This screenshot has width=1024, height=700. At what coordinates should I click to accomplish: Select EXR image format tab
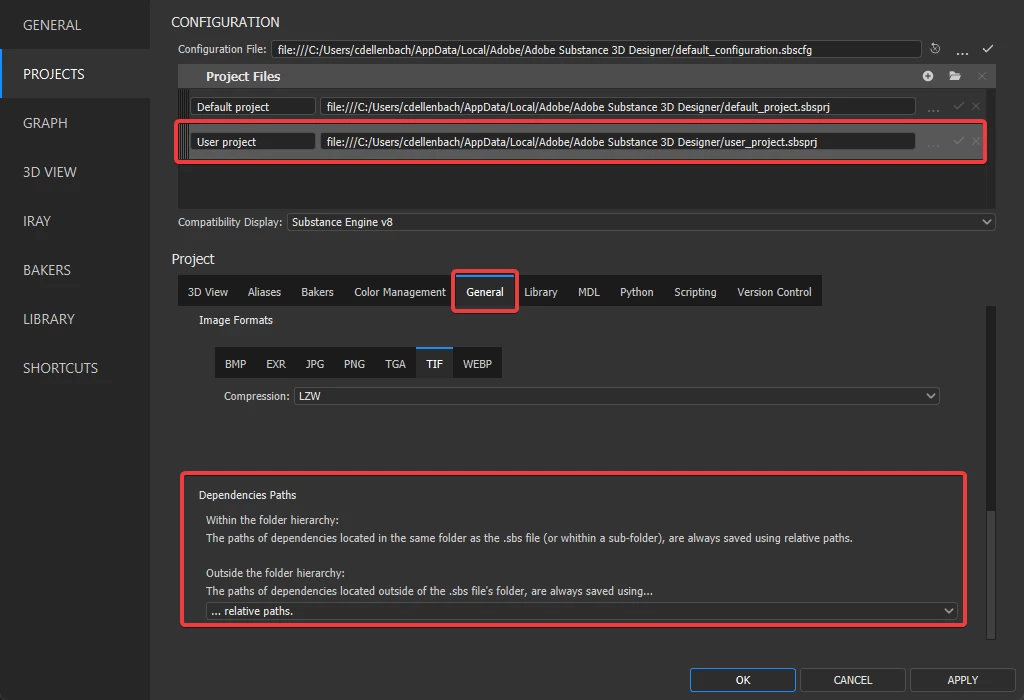[276, 364]
